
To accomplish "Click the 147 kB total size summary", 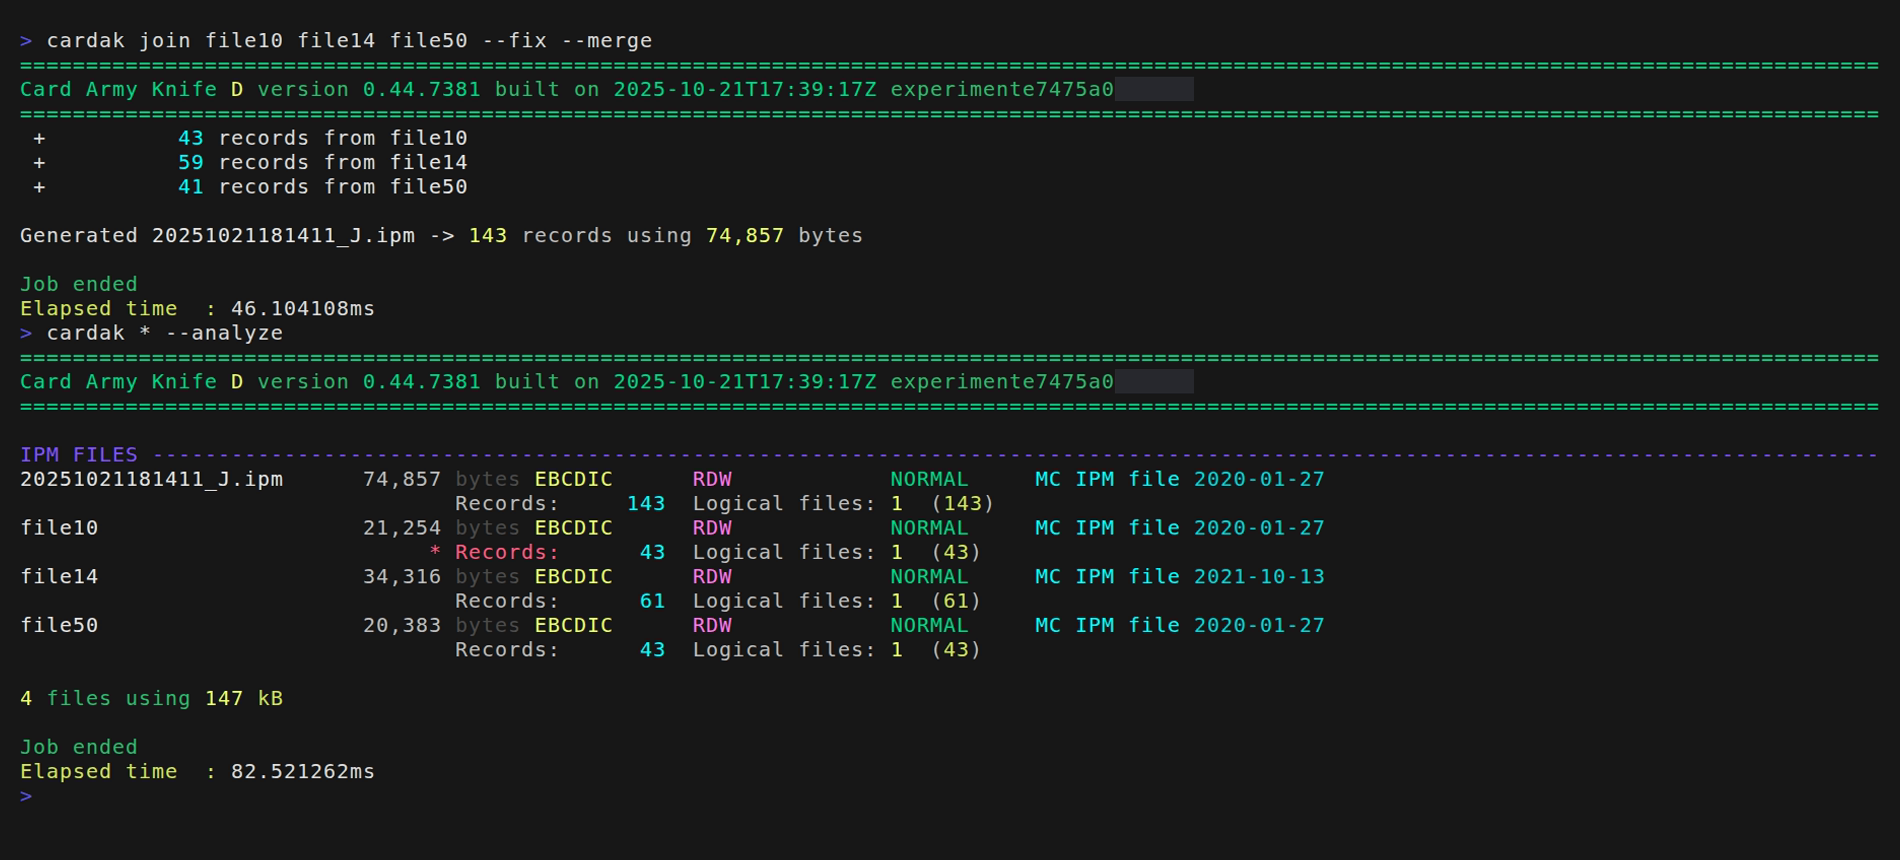I will [243, 699].
